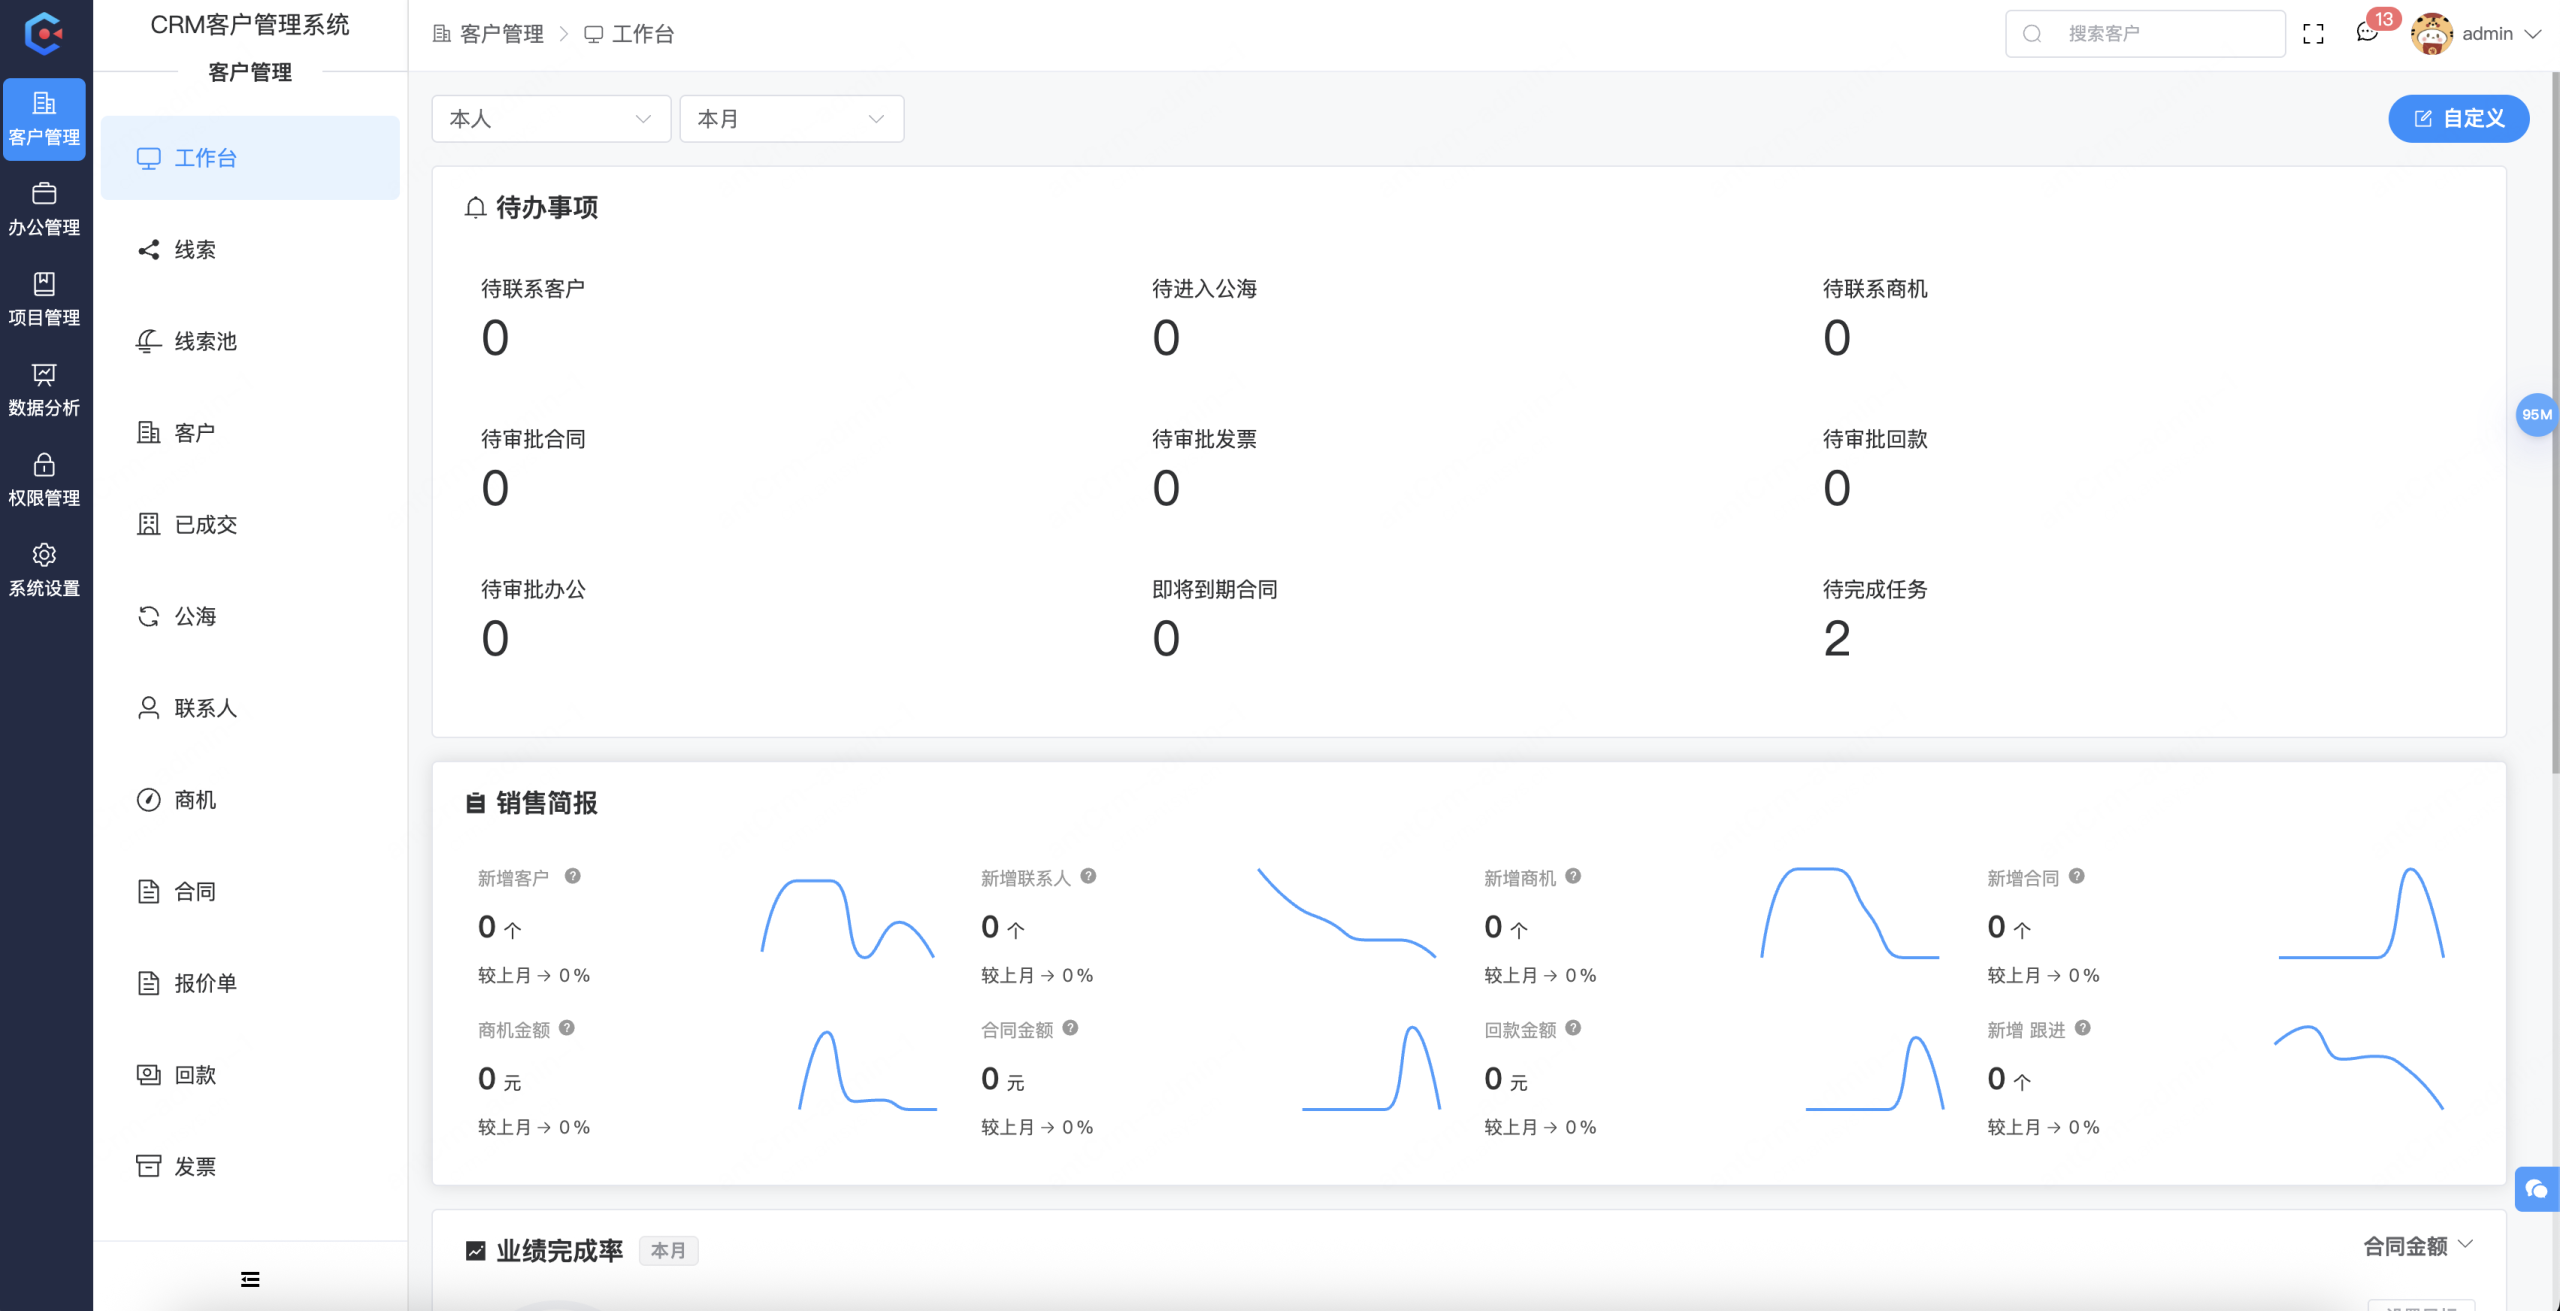Go to 权限管理 from the sidebar
2560x1311 pixels.
[44, 478]
